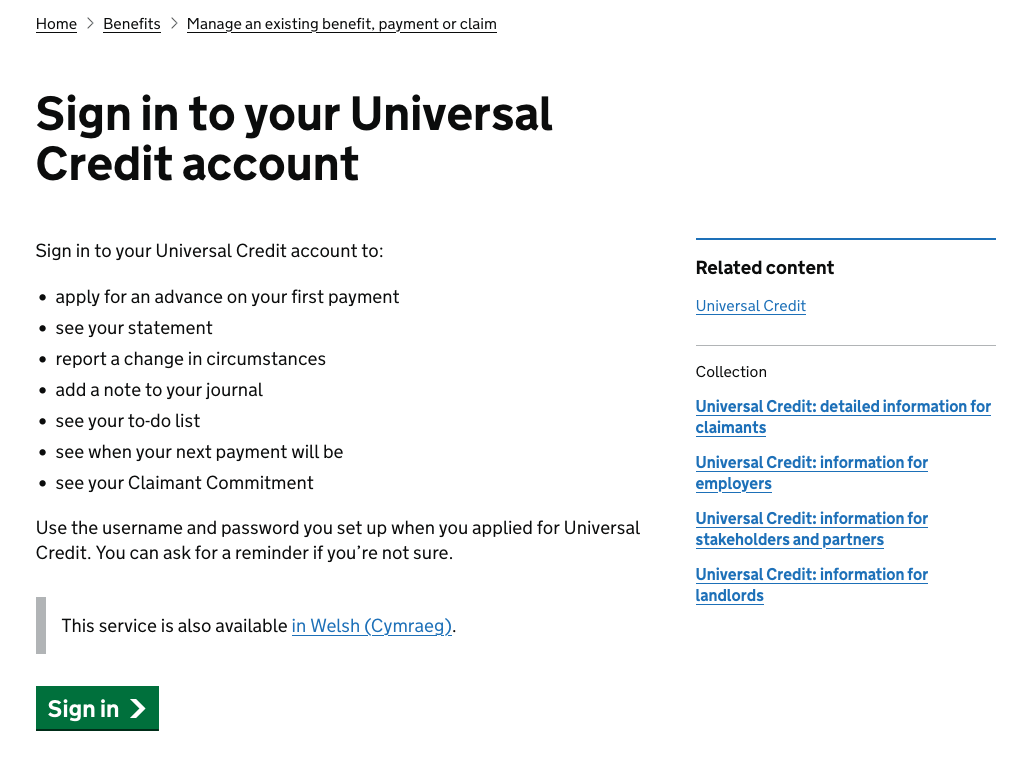1032x763 pixels.
Task: Open Universal Credit: information for employers
Action: pos(811,472)
